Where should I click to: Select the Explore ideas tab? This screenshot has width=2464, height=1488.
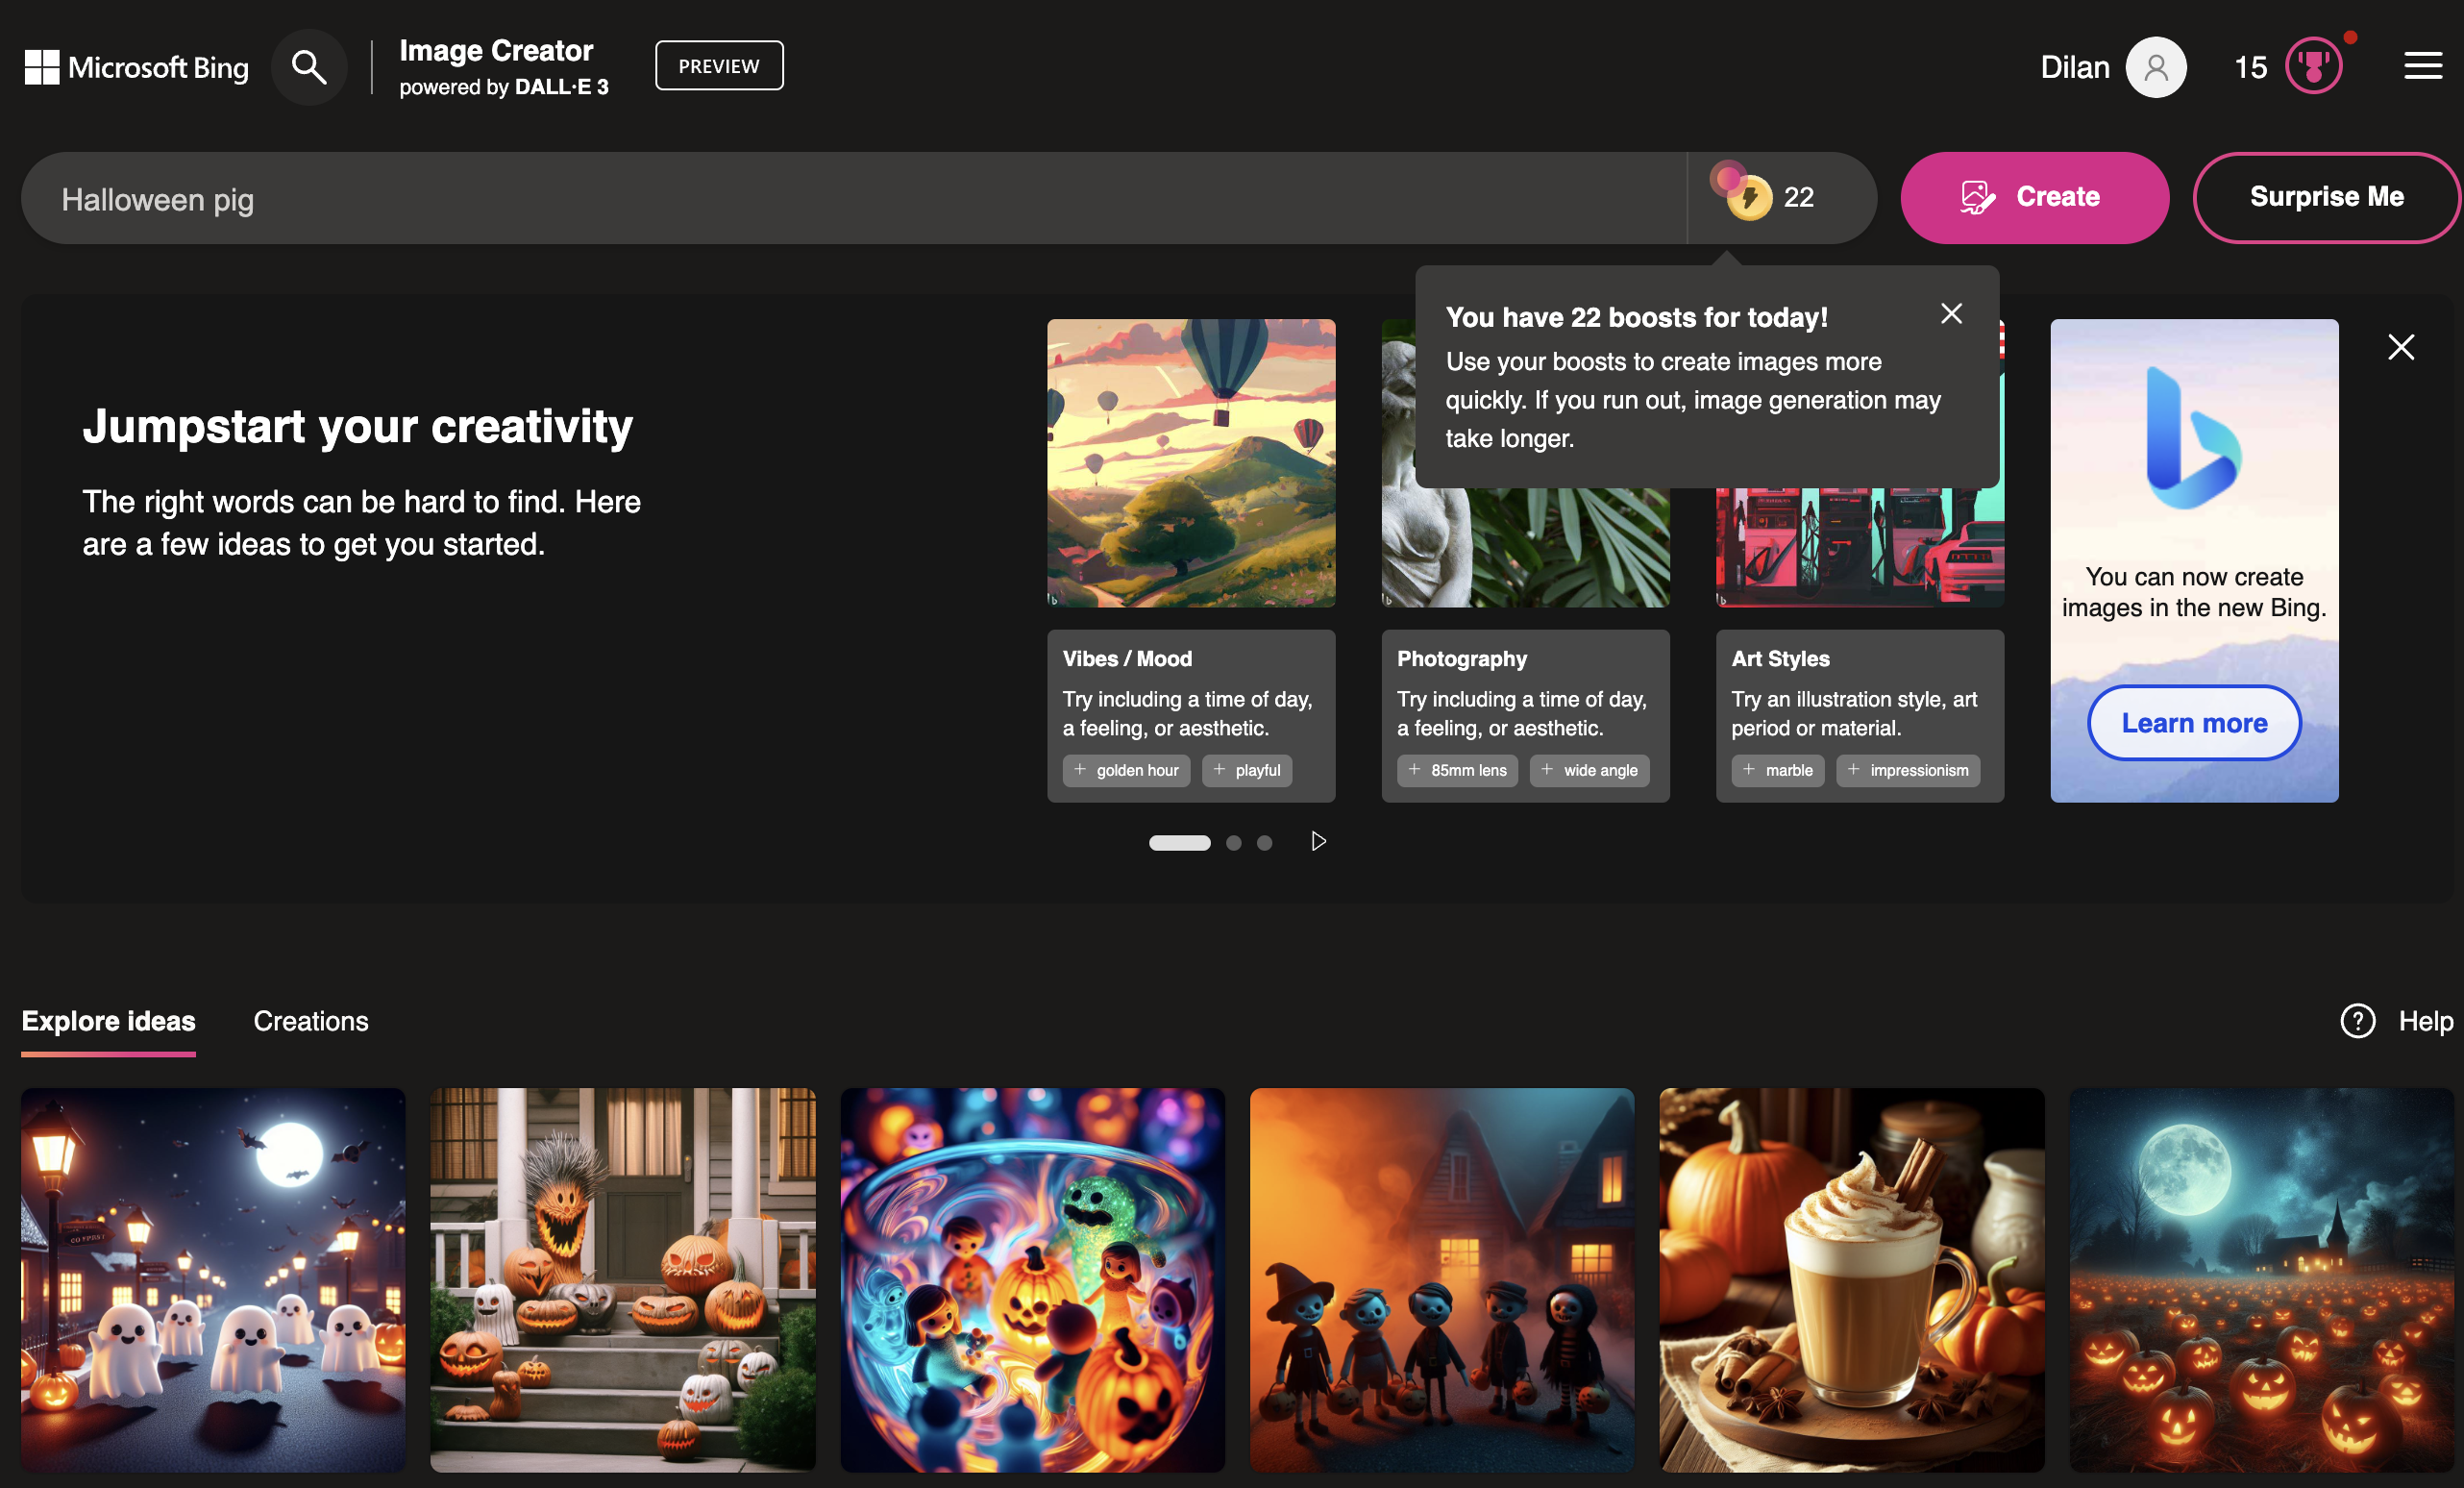[108, 1020]
